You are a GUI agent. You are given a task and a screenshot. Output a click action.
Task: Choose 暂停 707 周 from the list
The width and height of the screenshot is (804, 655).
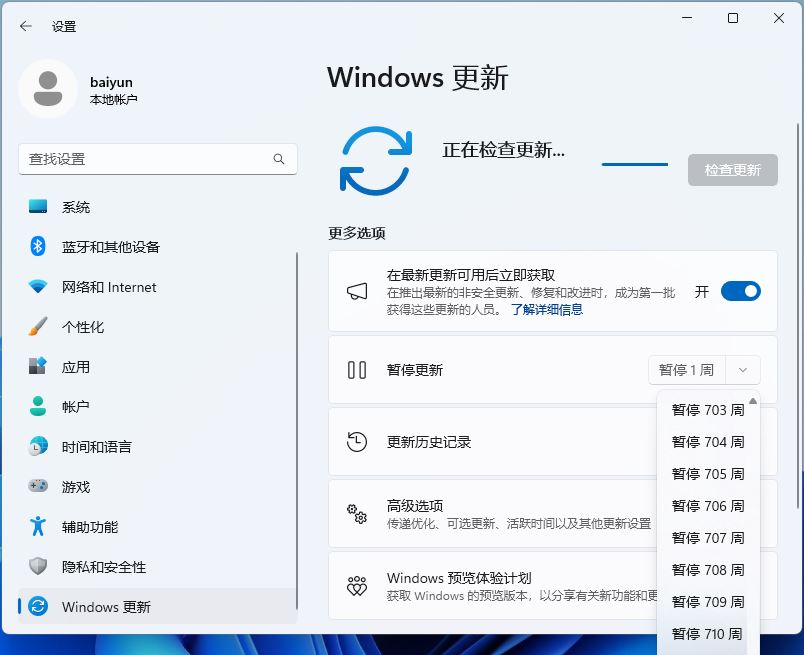708,538
